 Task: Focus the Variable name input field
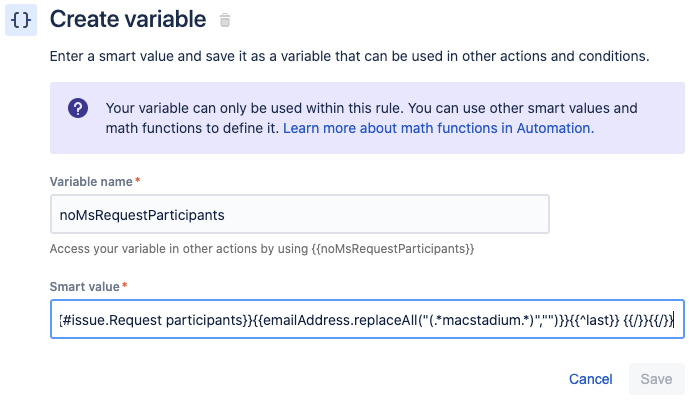(x=300, y=215)
